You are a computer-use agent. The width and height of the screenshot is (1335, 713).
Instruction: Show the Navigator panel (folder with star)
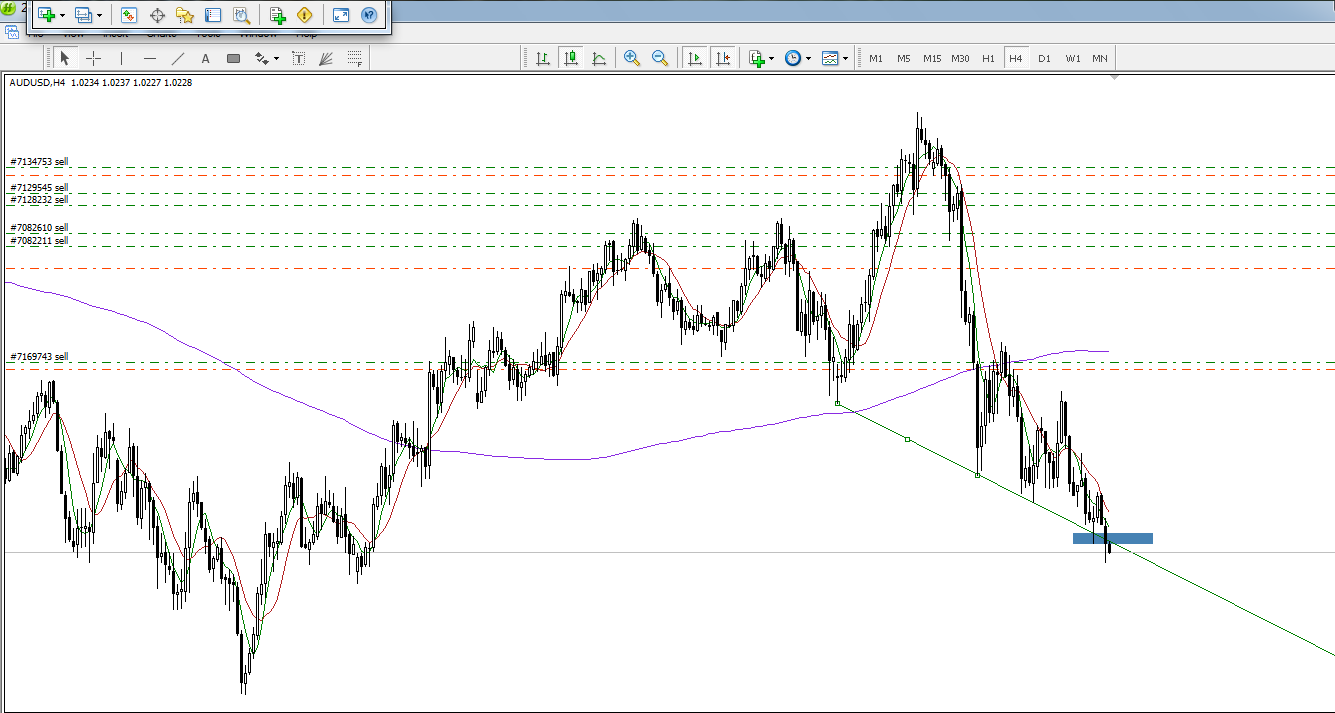click(185, 15)
